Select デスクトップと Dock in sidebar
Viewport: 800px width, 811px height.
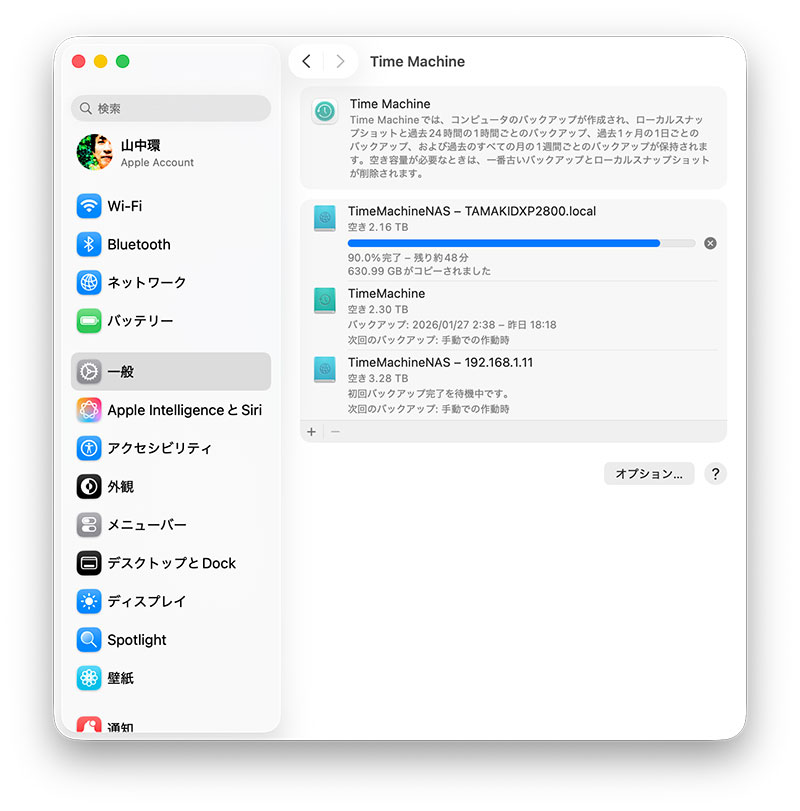(171, 563)
